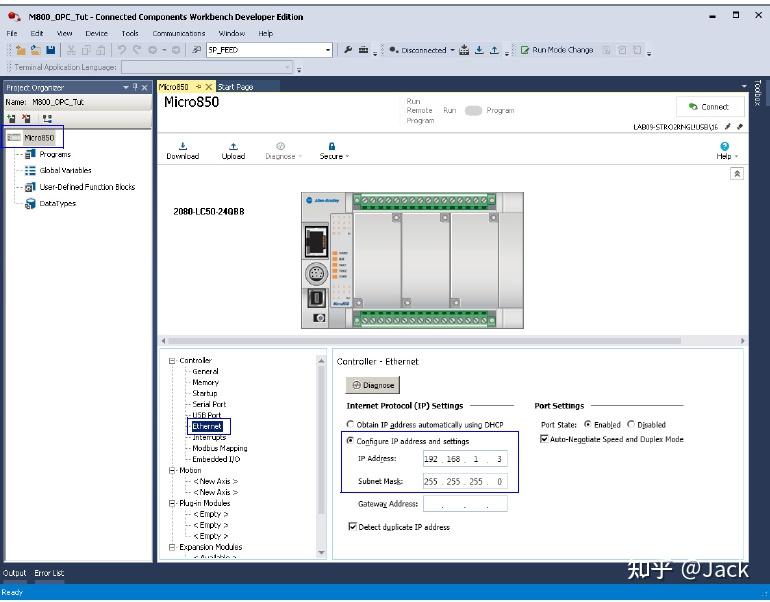Open the SP_FEED combo box dropdown

coord(328,50)
